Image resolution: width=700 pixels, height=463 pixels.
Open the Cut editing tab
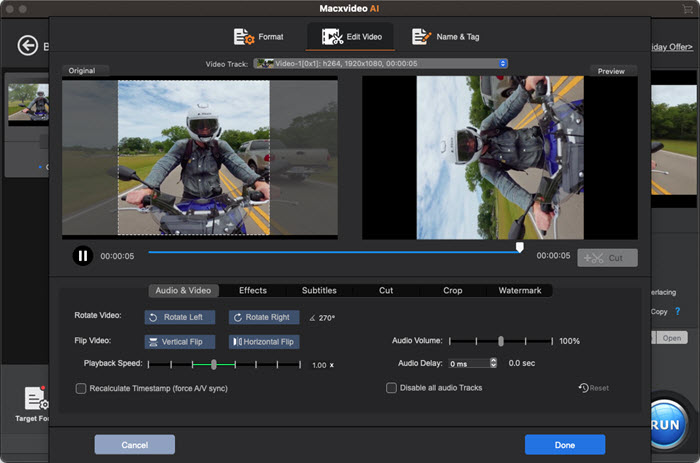coord(386,290)
